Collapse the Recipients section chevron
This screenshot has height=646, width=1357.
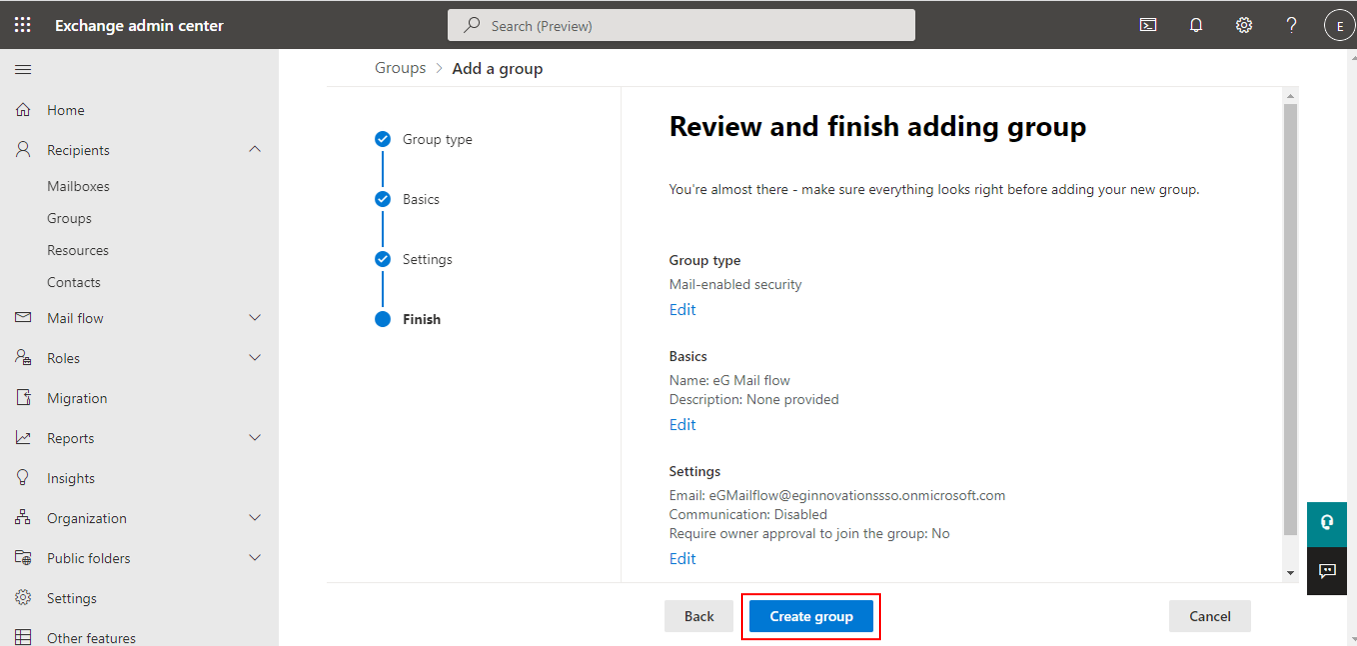[255, 149]
